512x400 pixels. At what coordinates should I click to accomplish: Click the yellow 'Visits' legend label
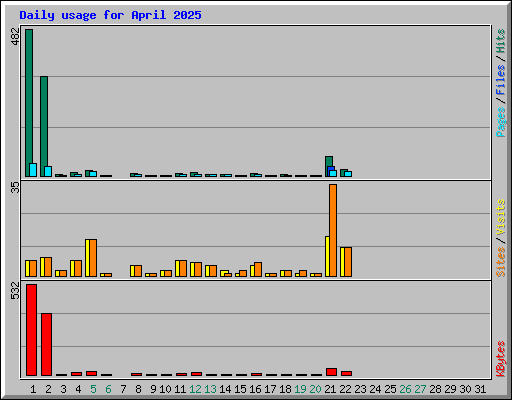501,217
